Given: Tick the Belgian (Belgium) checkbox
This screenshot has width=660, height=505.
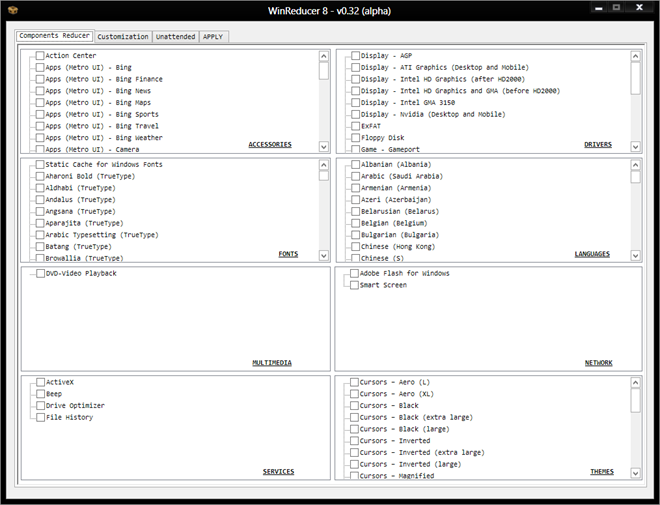Looking at the screenshot, I should (356, 223).
